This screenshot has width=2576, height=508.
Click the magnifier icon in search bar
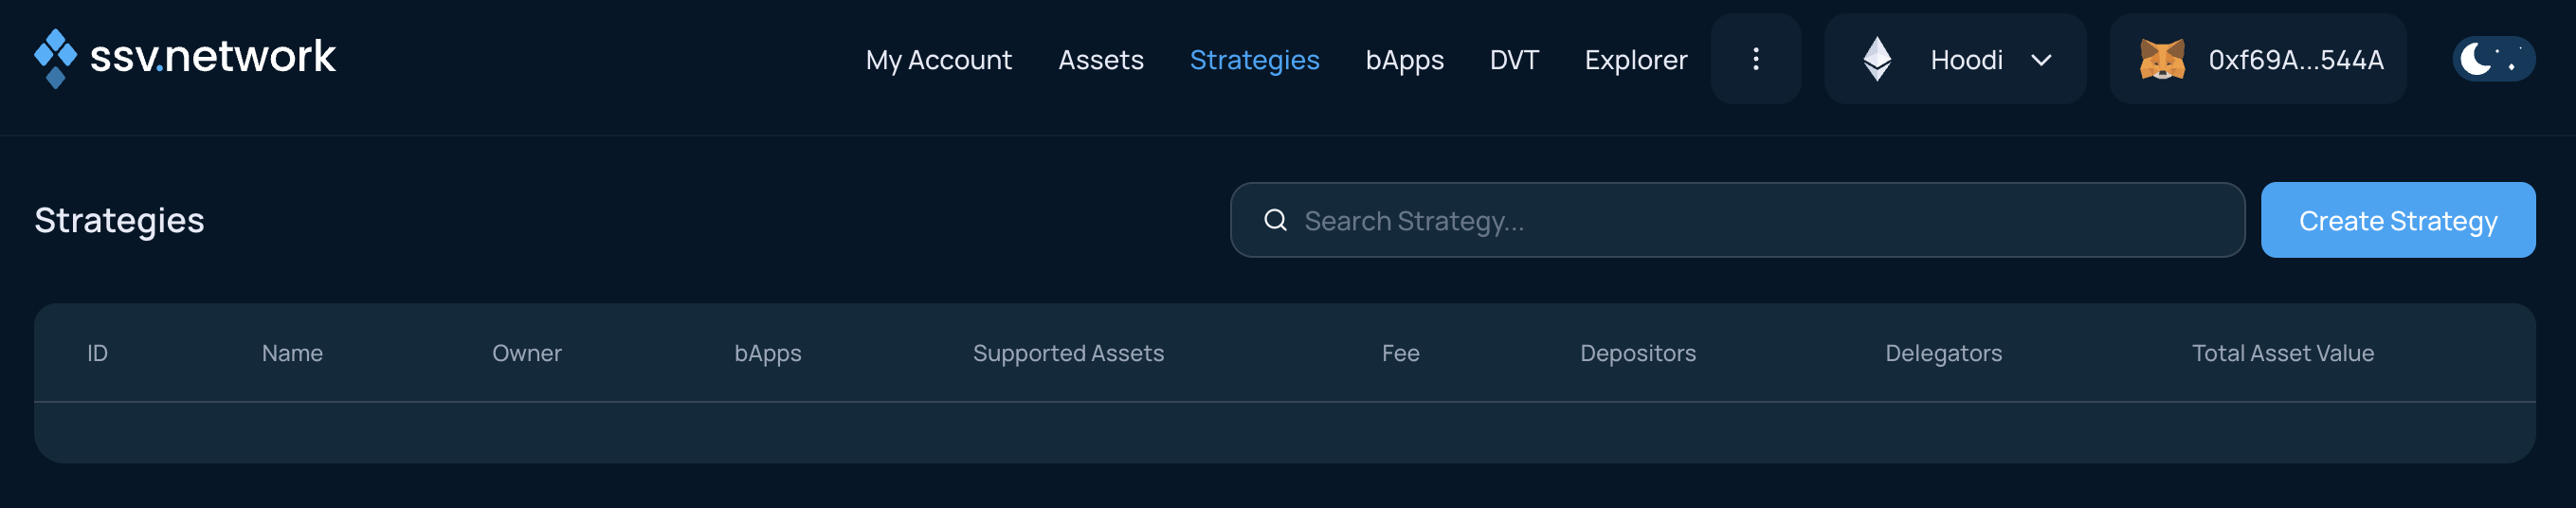coord(1275,220)
